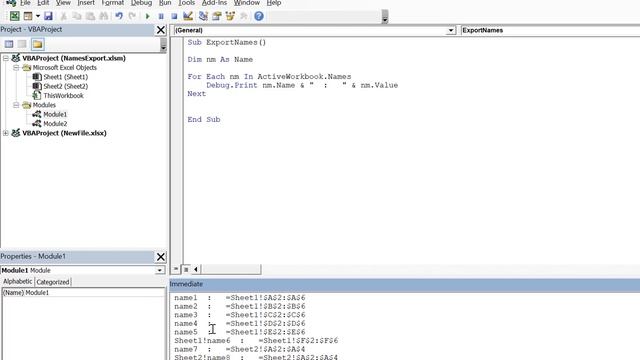Click the Copy toolbar icon
Image resolution: width=640 pixels, height=360 pixels.
coord(77,16)
